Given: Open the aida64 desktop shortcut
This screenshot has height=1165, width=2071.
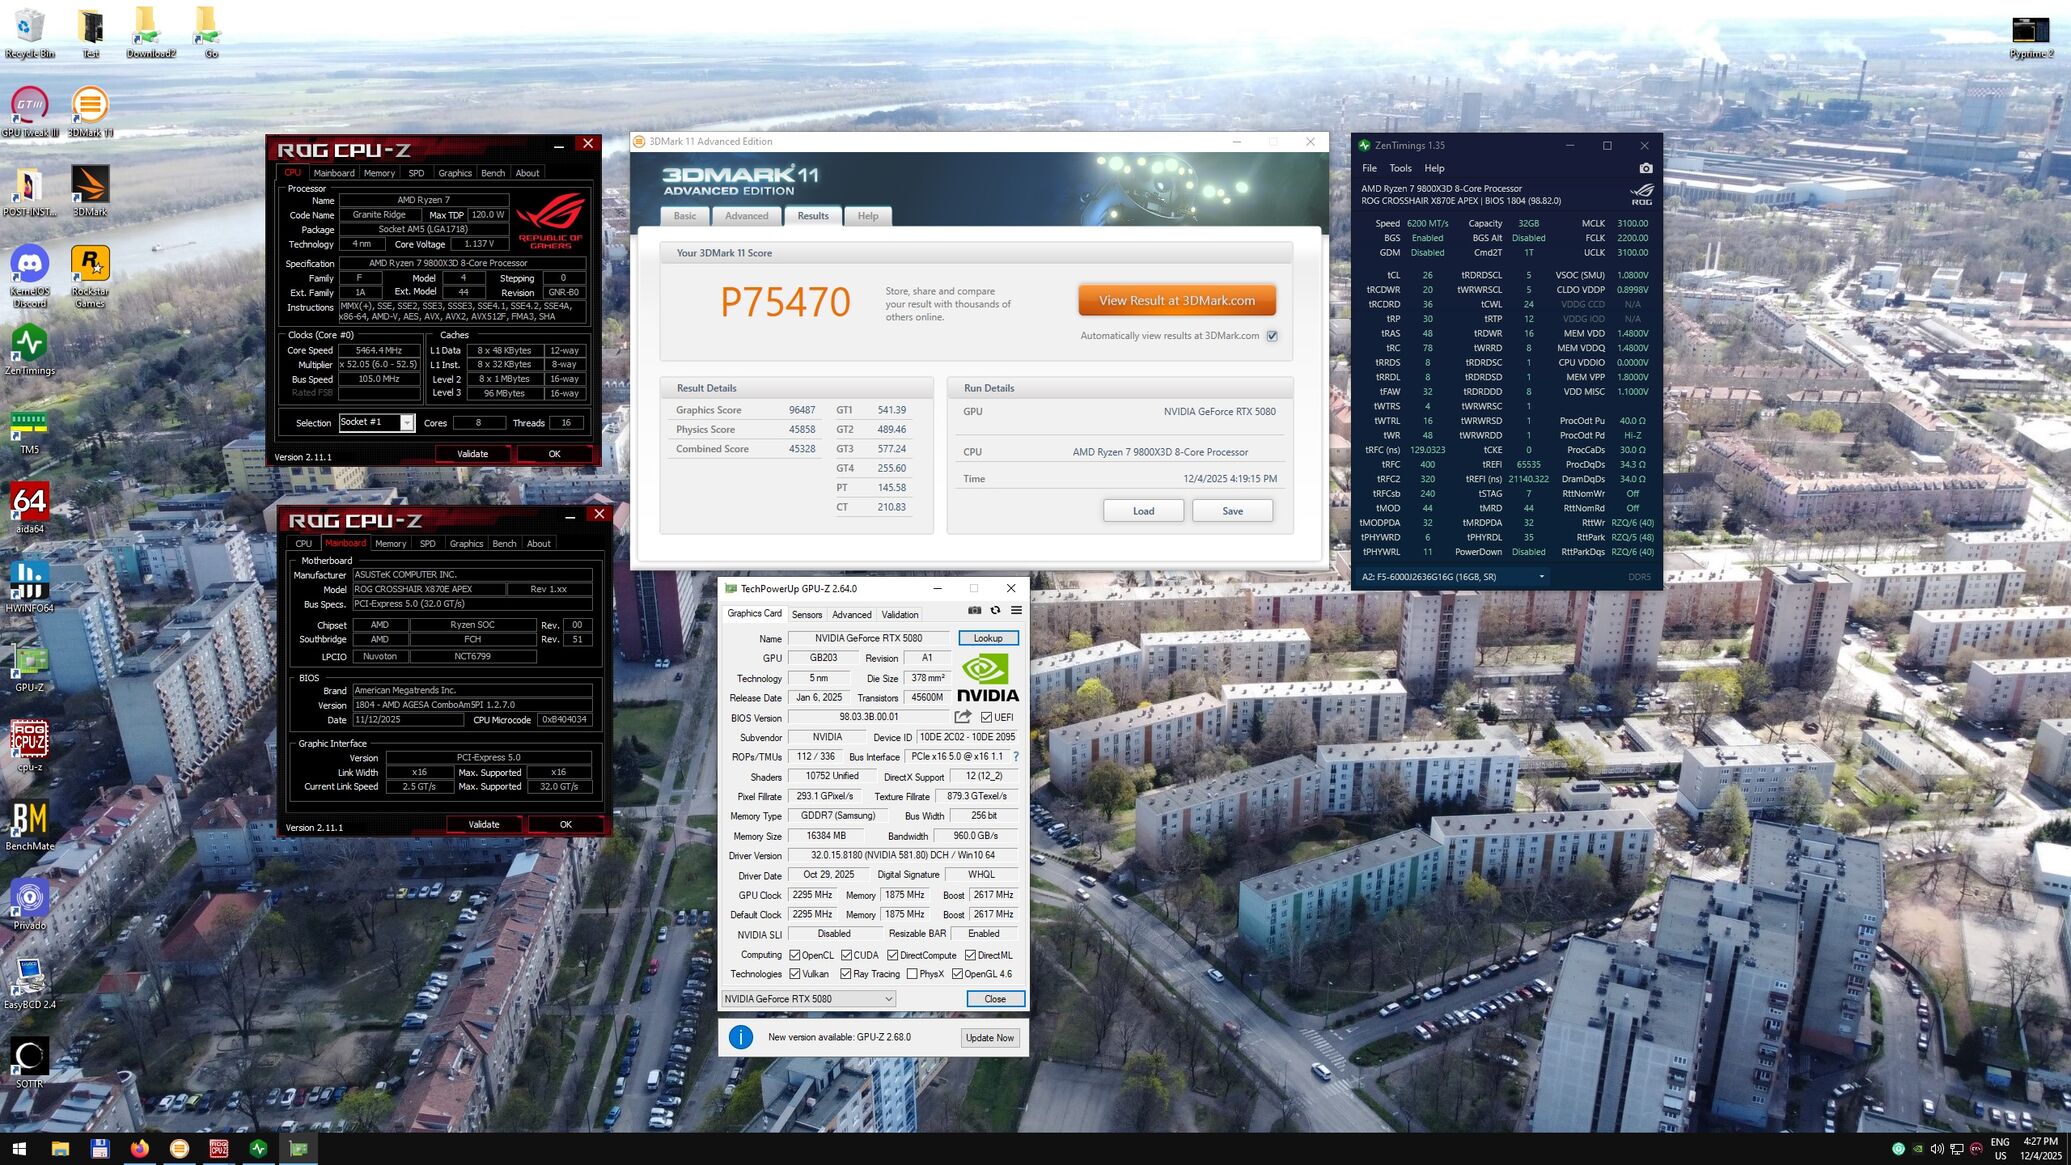Looking at the screenshot, I should 29,502.
